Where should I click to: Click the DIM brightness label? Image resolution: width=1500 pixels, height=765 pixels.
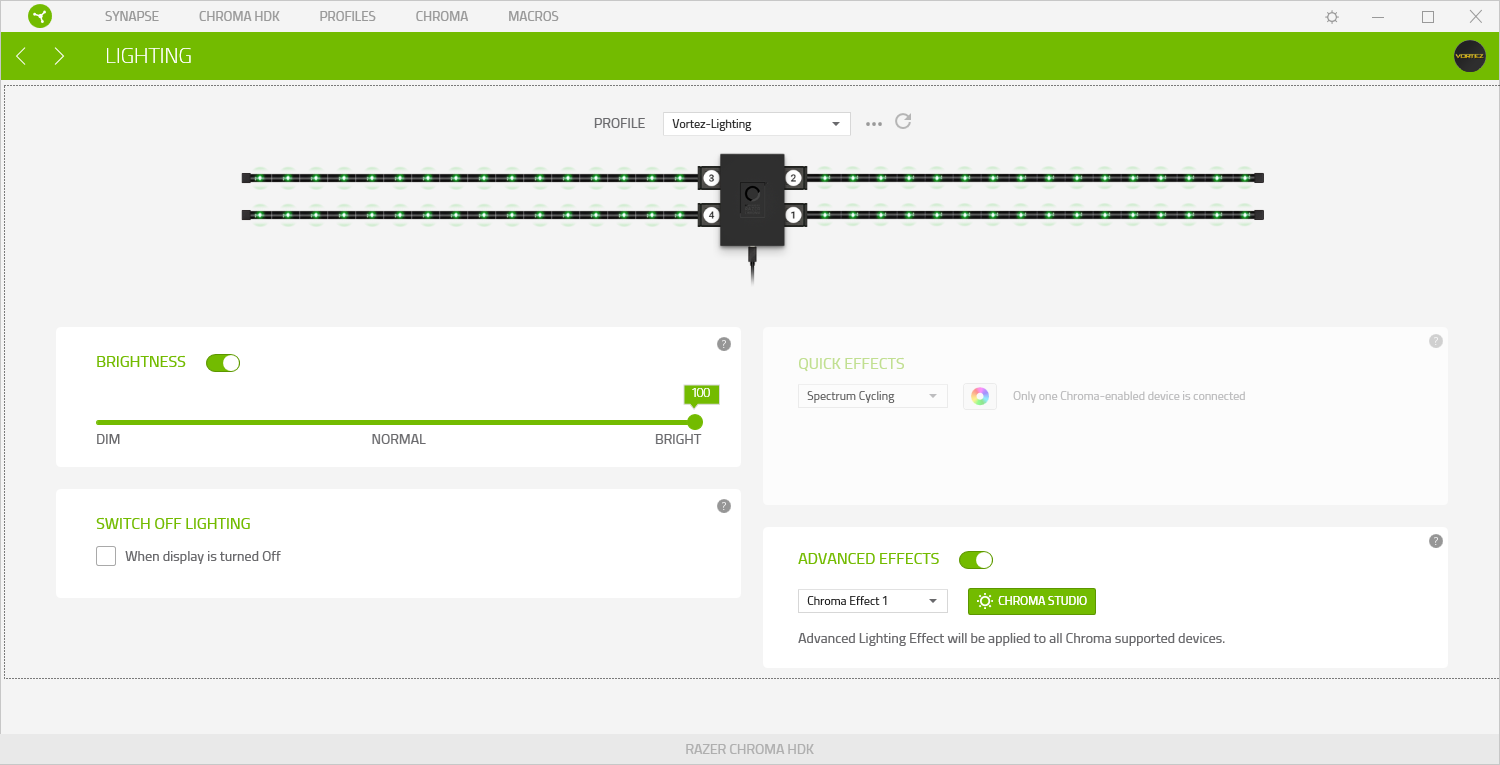[108, 439]
